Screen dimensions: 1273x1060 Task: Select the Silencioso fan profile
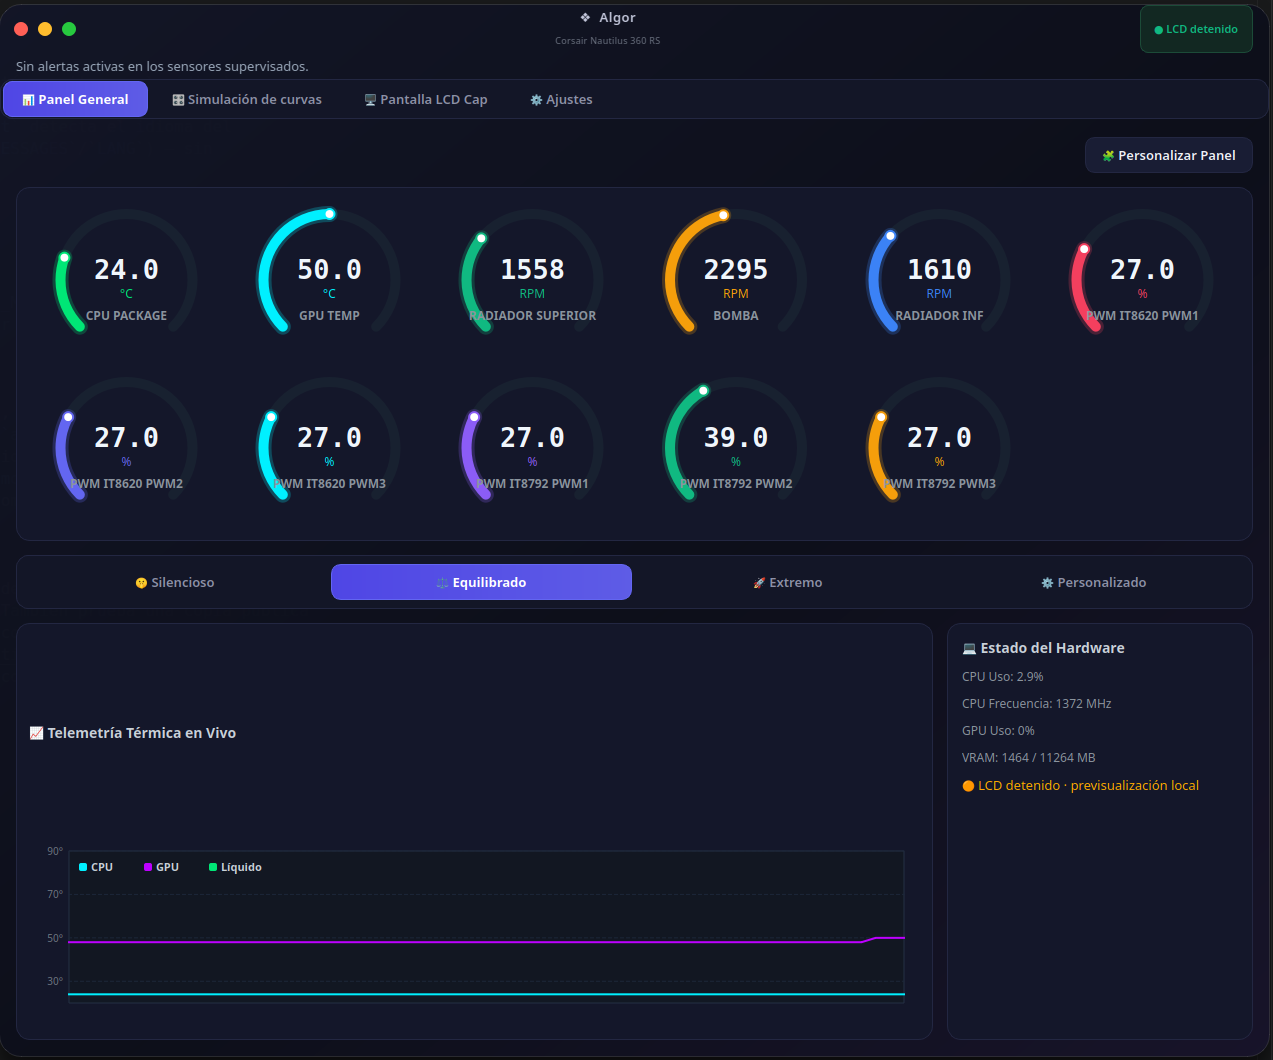(x=175, y=582)
